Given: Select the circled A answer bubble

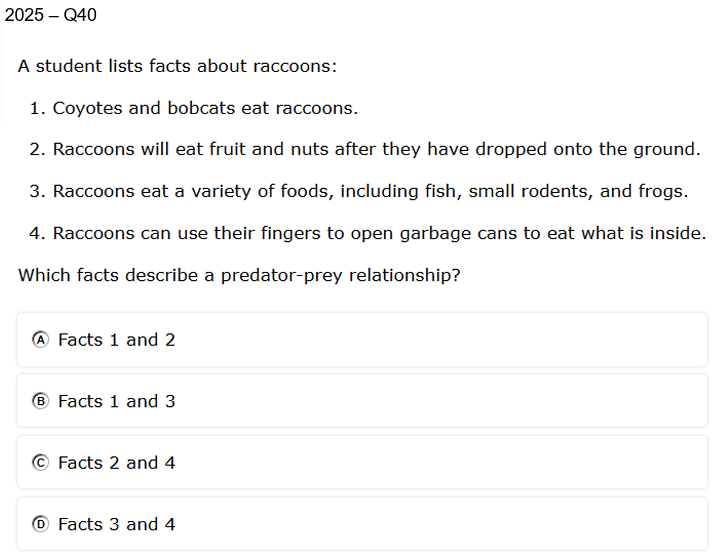Looking at the screenshot, I should pos(40,340).
